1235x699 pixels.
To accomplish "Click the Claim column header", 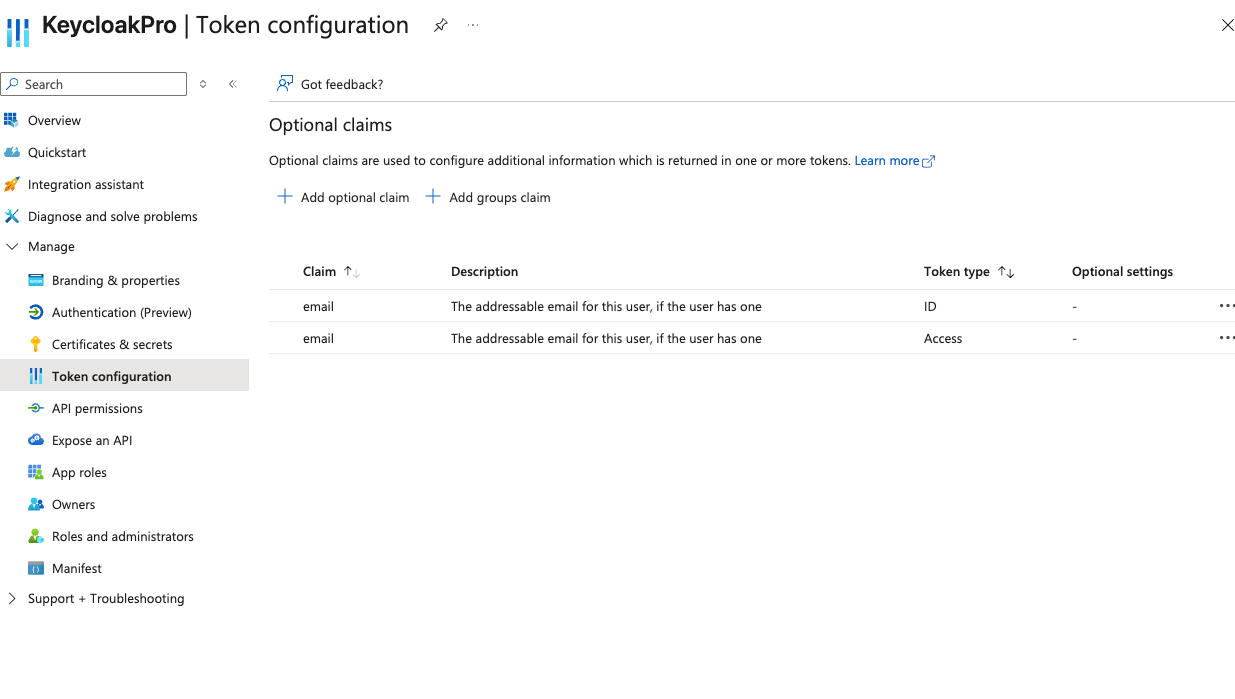I will [320, 271].
